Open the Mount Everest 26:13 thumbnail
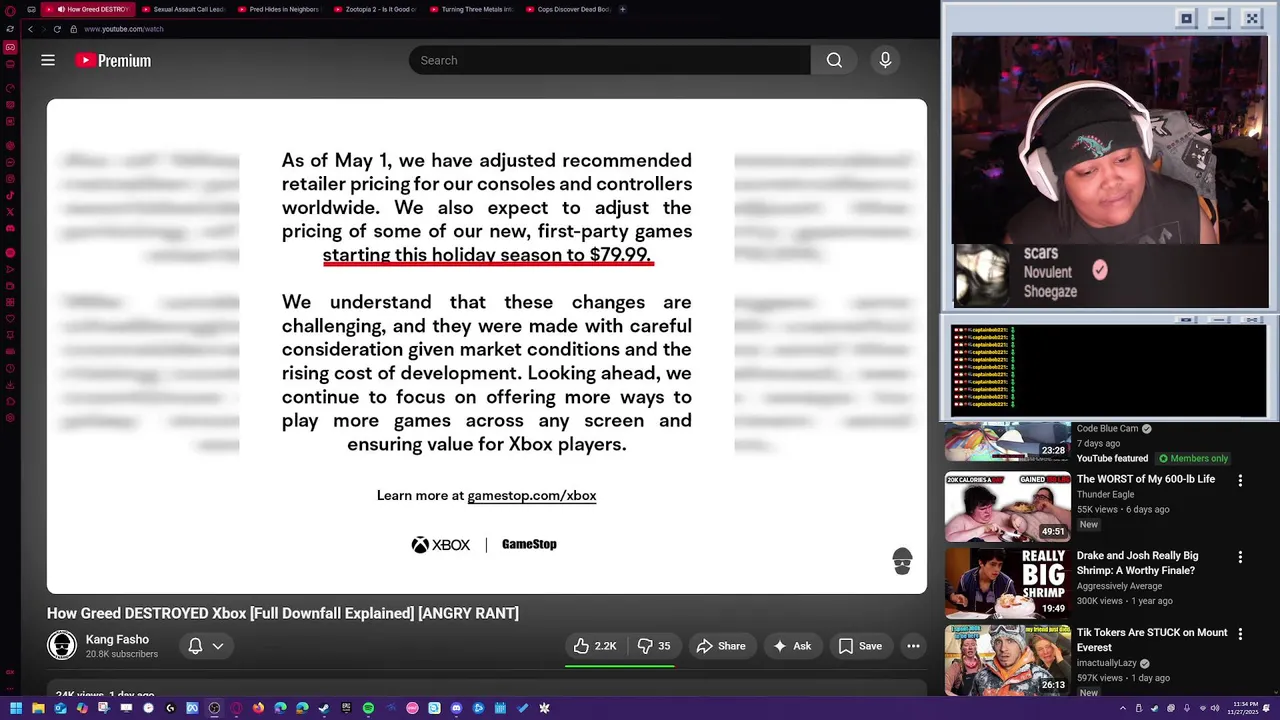This screenshot has height=720, width=1280. [1007, 660]
